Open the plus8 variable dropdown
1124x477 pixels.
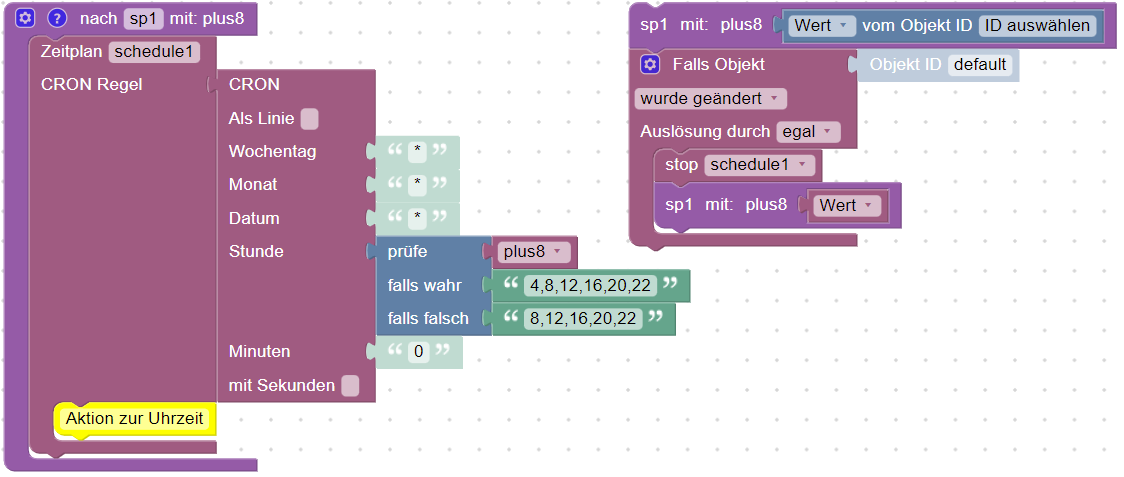534,252
